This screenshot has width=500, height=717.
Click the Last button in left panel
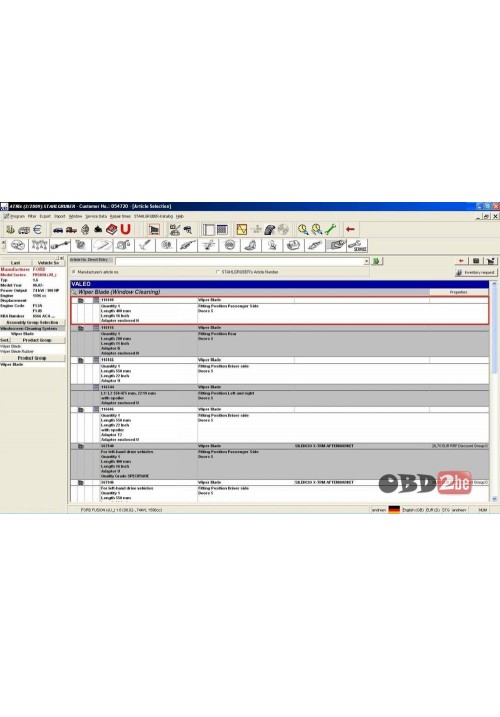pos(16,263)
